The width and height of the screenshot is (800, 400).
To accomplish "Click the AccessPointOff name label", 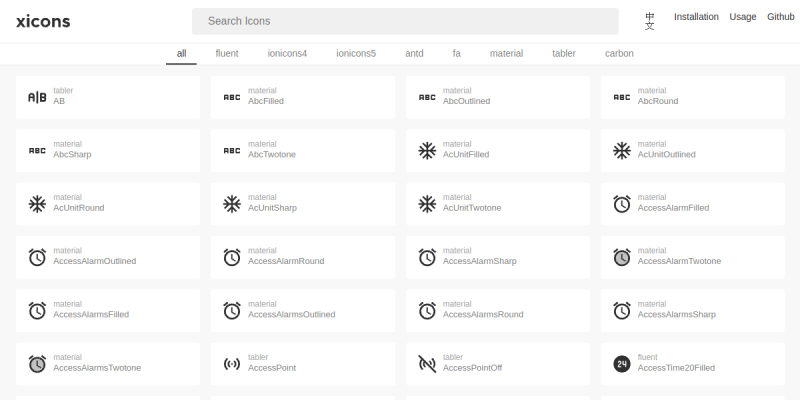I will [472, 368].
